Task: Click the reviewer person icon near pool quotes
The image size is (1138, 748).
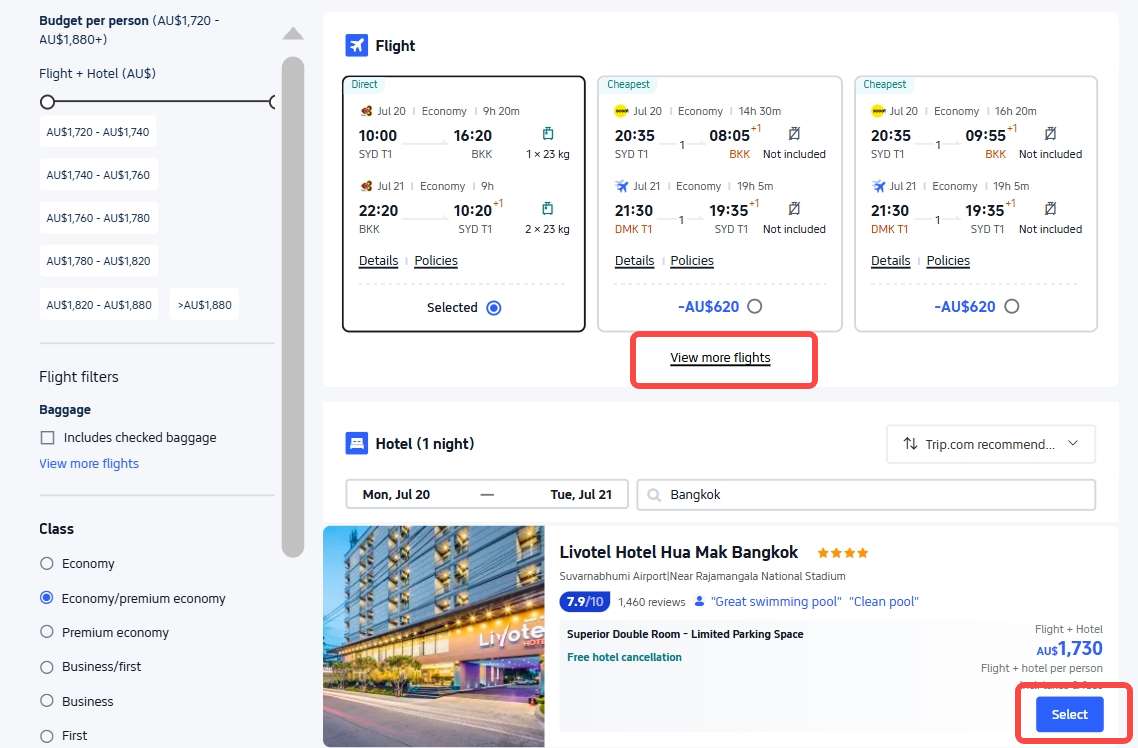Action: (x=700, y=601)
